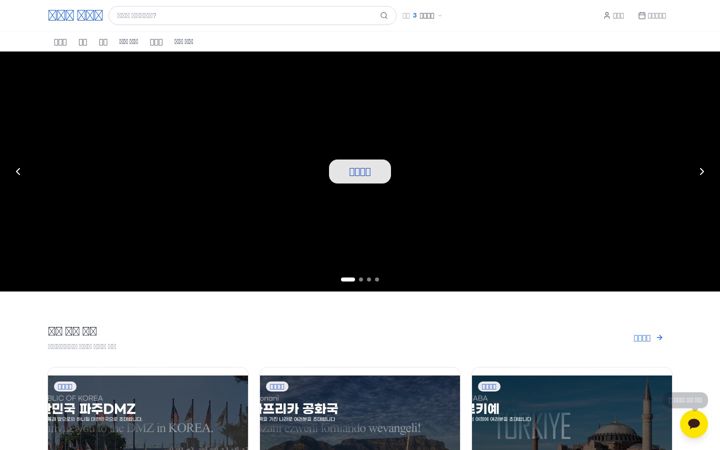Screen dimensions: 720x450
Task: Jump to the third banner slide dot
Action: (369, 279)
